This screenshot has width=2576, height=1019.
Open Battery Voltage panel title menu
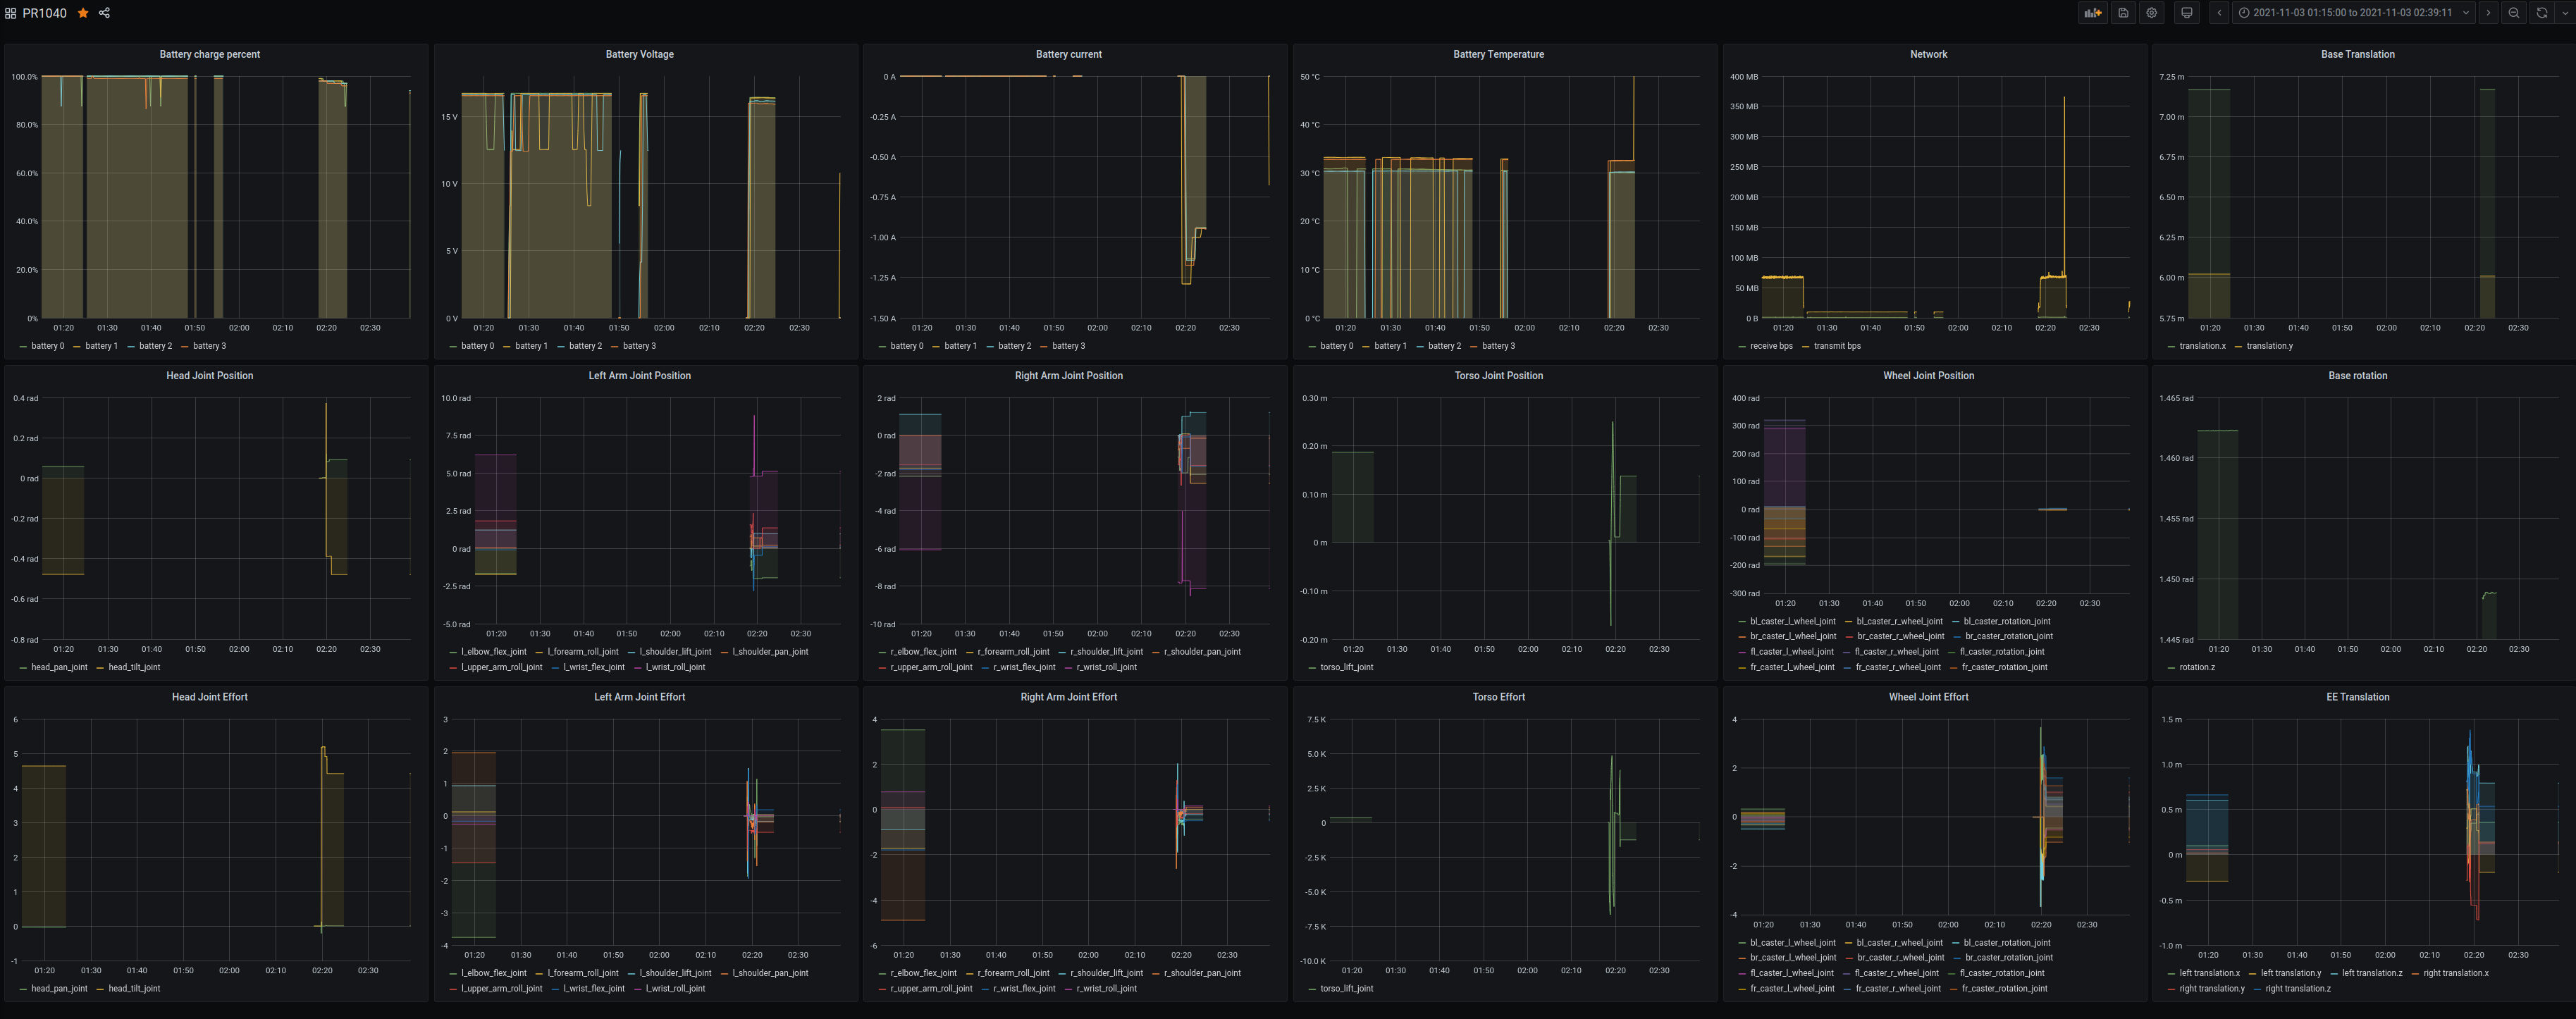click(639, 54)
